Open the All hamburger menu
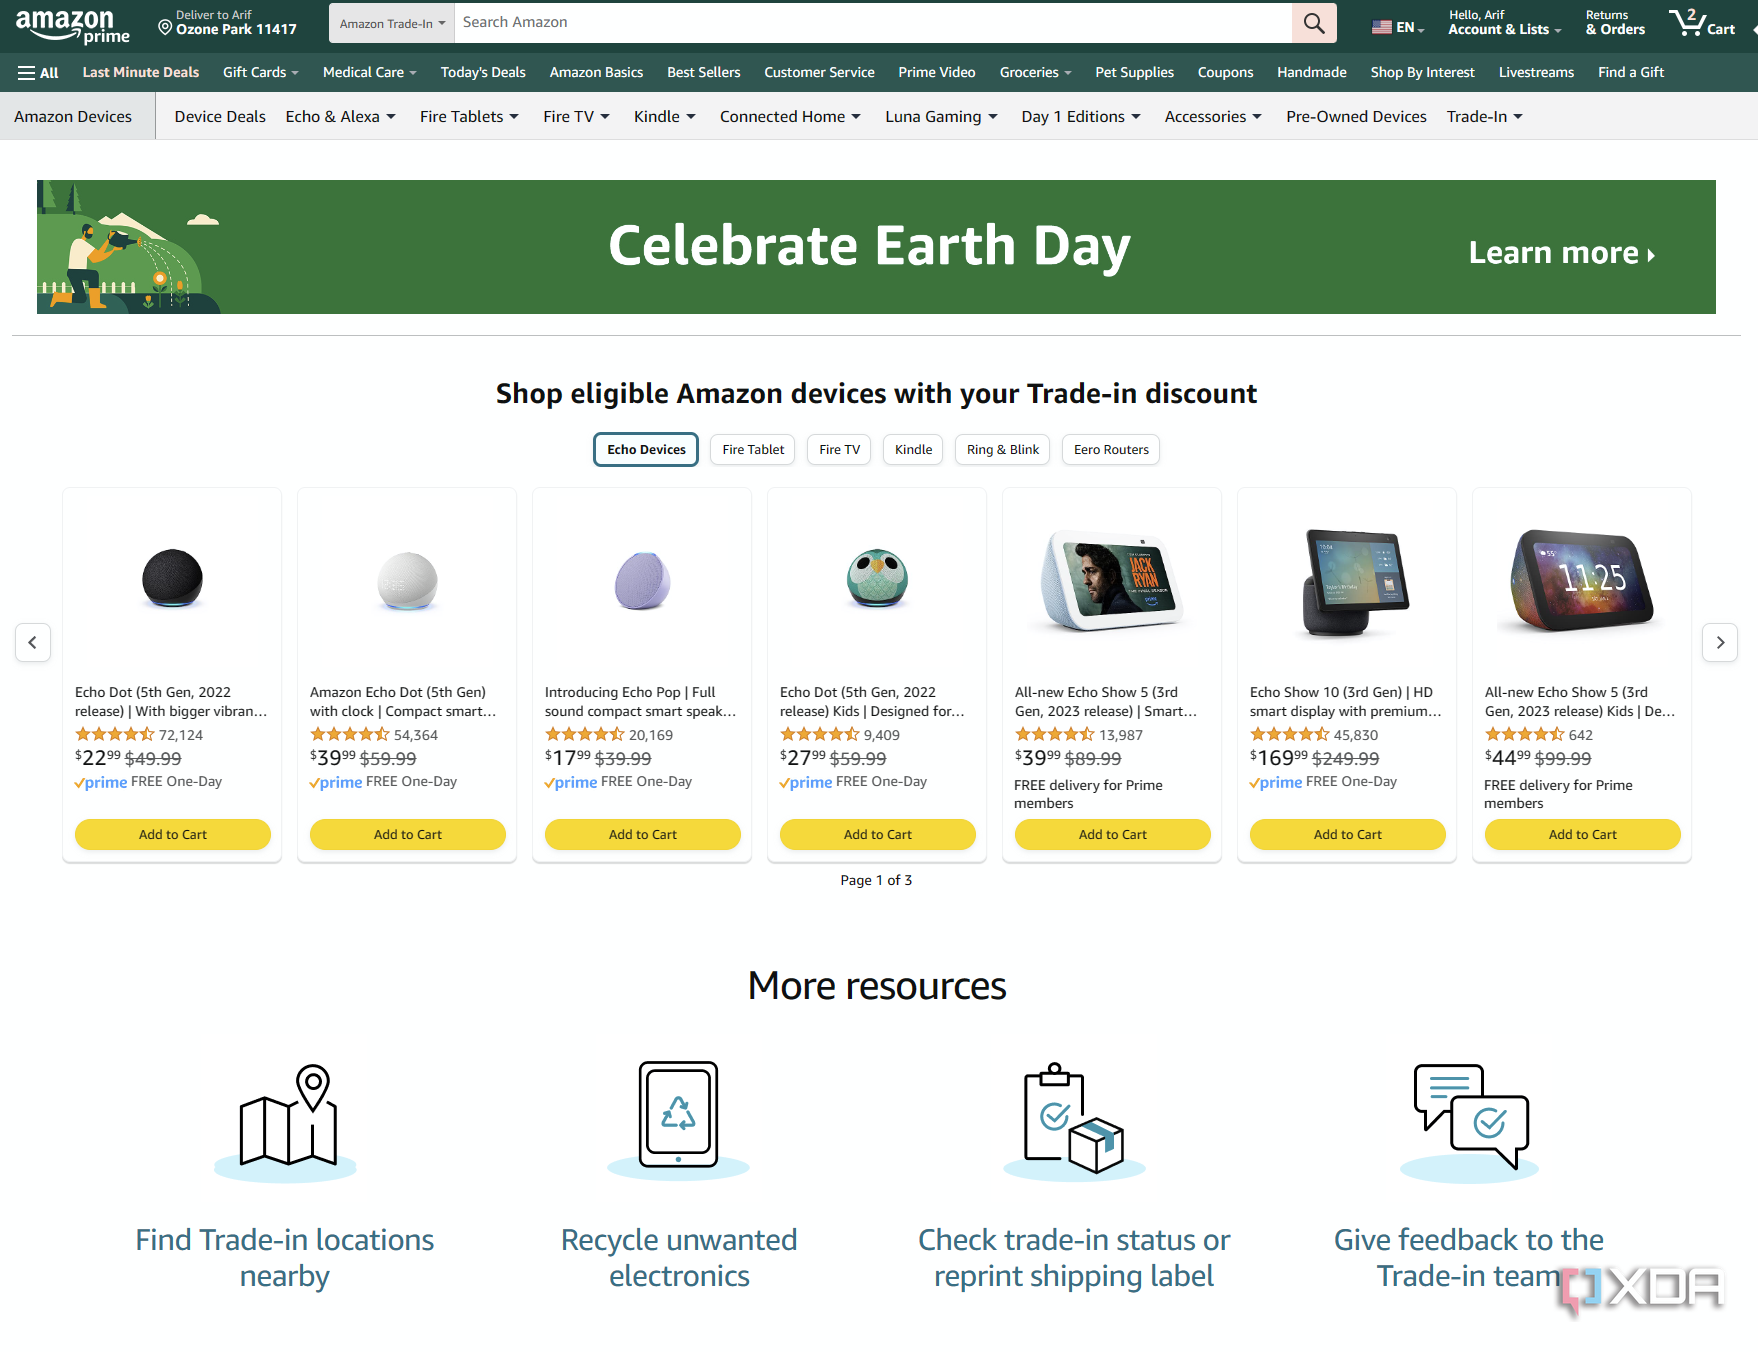1758x1352 pixels. 38,73
